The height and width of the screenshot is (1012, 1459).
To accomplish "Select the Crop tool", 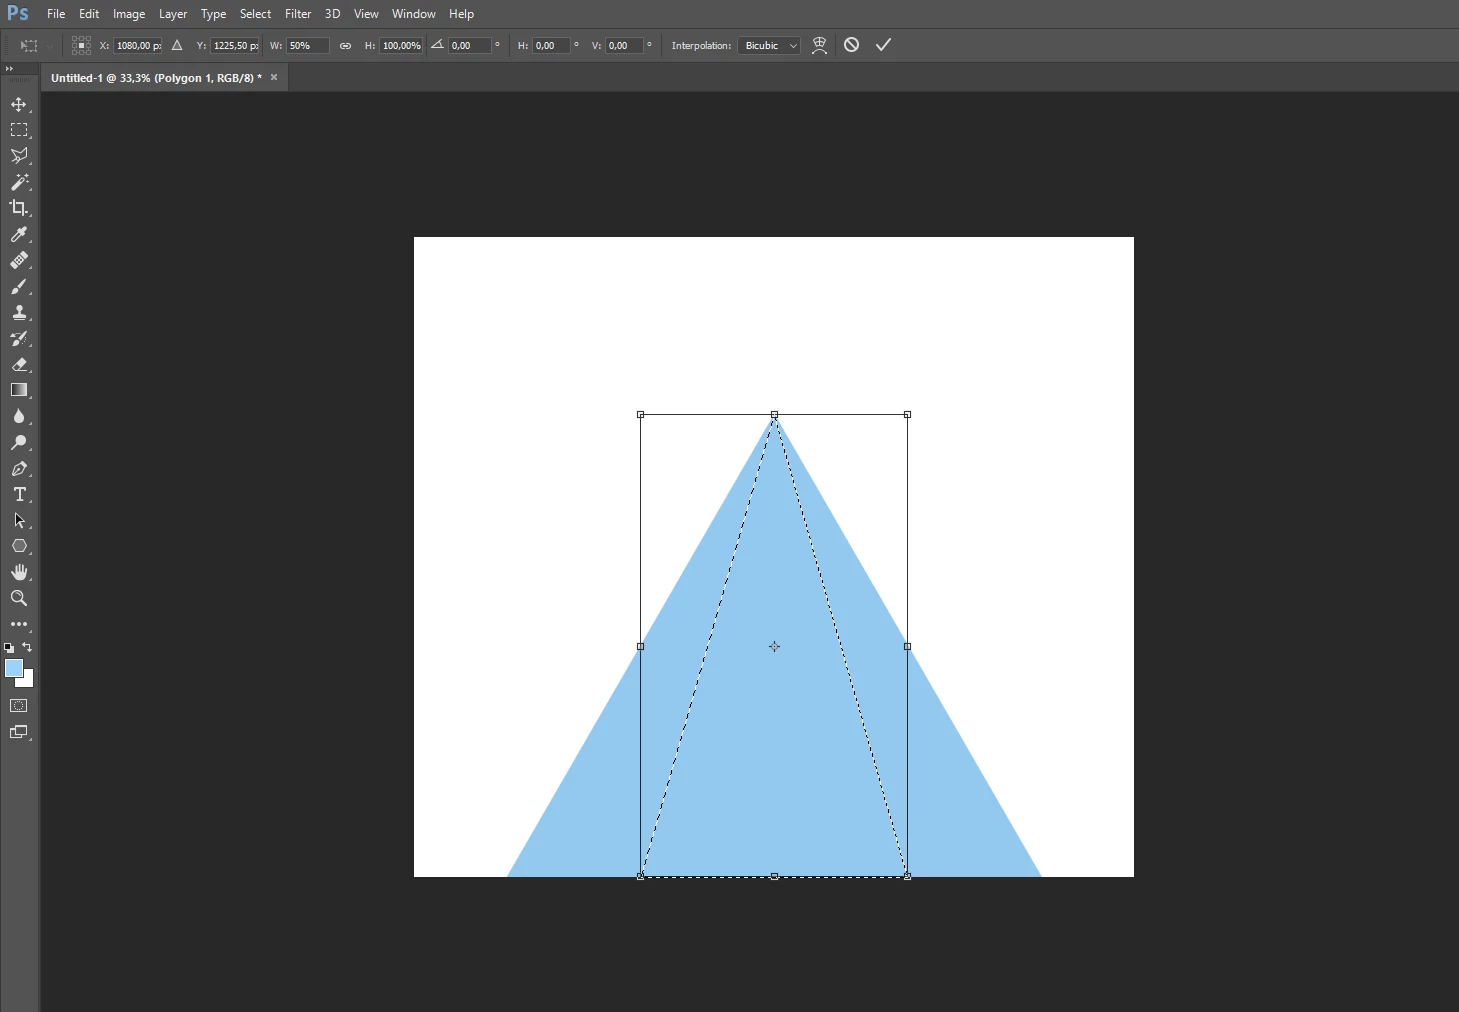I will pos(19,208).
